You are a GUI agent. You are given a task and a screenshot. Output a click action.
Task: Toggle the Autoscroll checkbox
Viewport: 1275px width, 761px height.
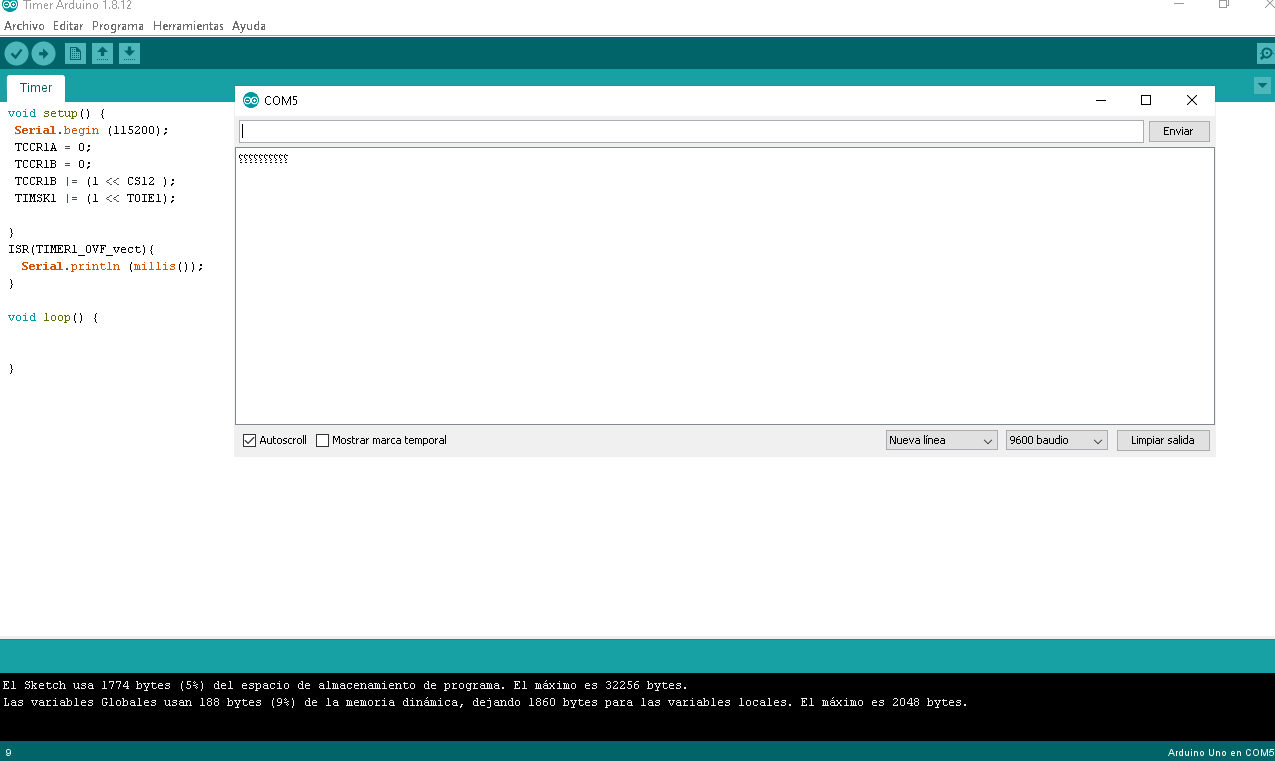(250, 440)
